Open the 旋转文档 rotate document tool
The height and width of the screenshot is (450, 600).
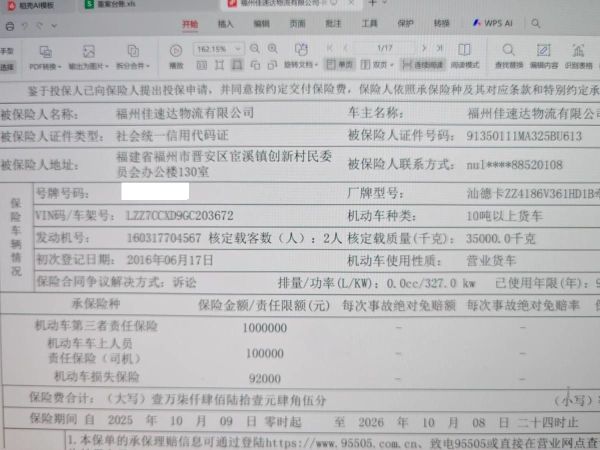click(x=301, y=57)
